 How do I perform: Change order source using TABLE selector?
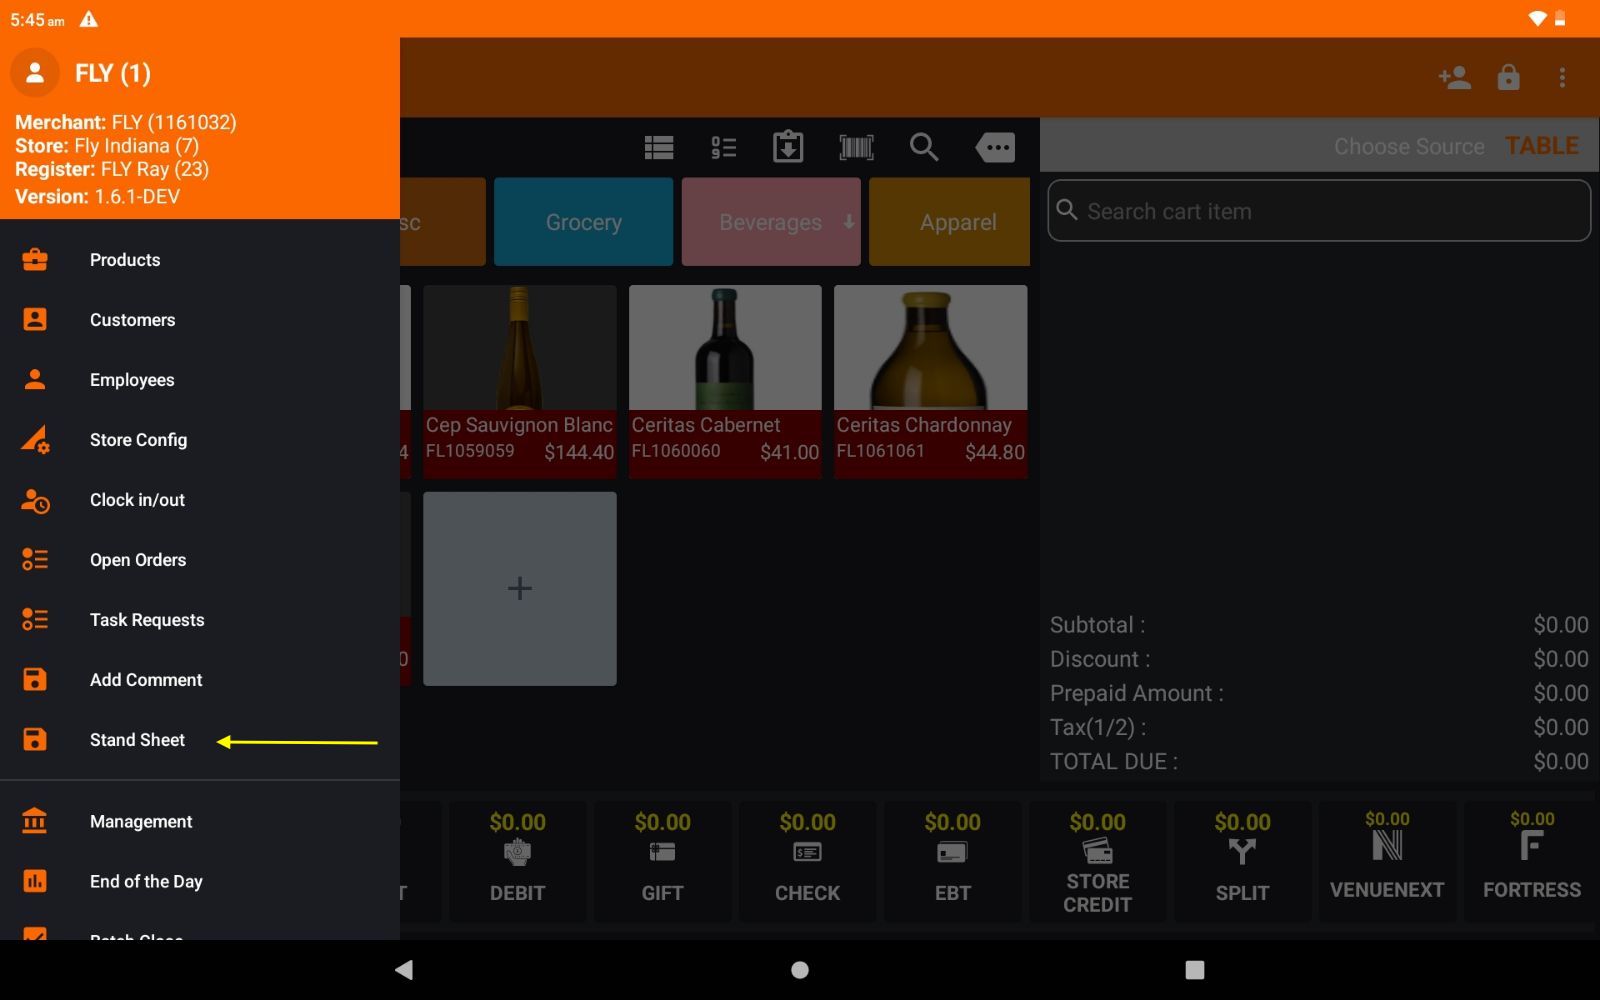(1541, 145)
